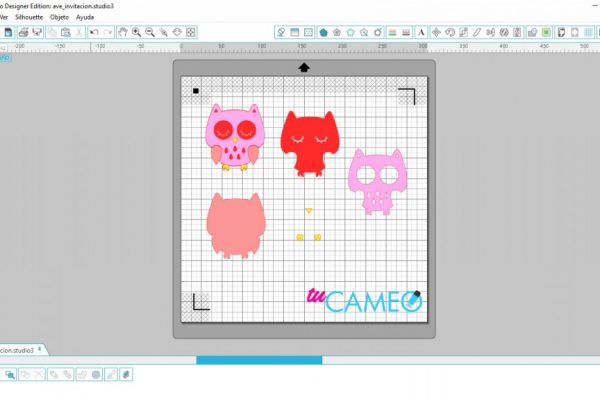Open the blank page panel icon
Screen dimensions: 600x400
click(575, 33)
